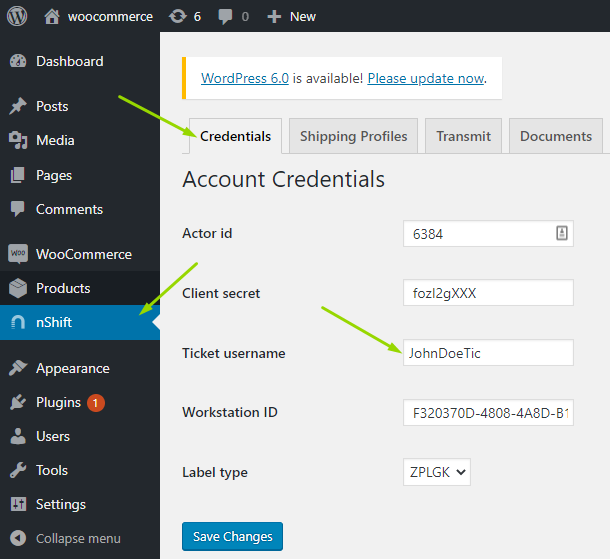Click the Please update now link
This screenshot has height=559, width=610.
tap(426, 78)
